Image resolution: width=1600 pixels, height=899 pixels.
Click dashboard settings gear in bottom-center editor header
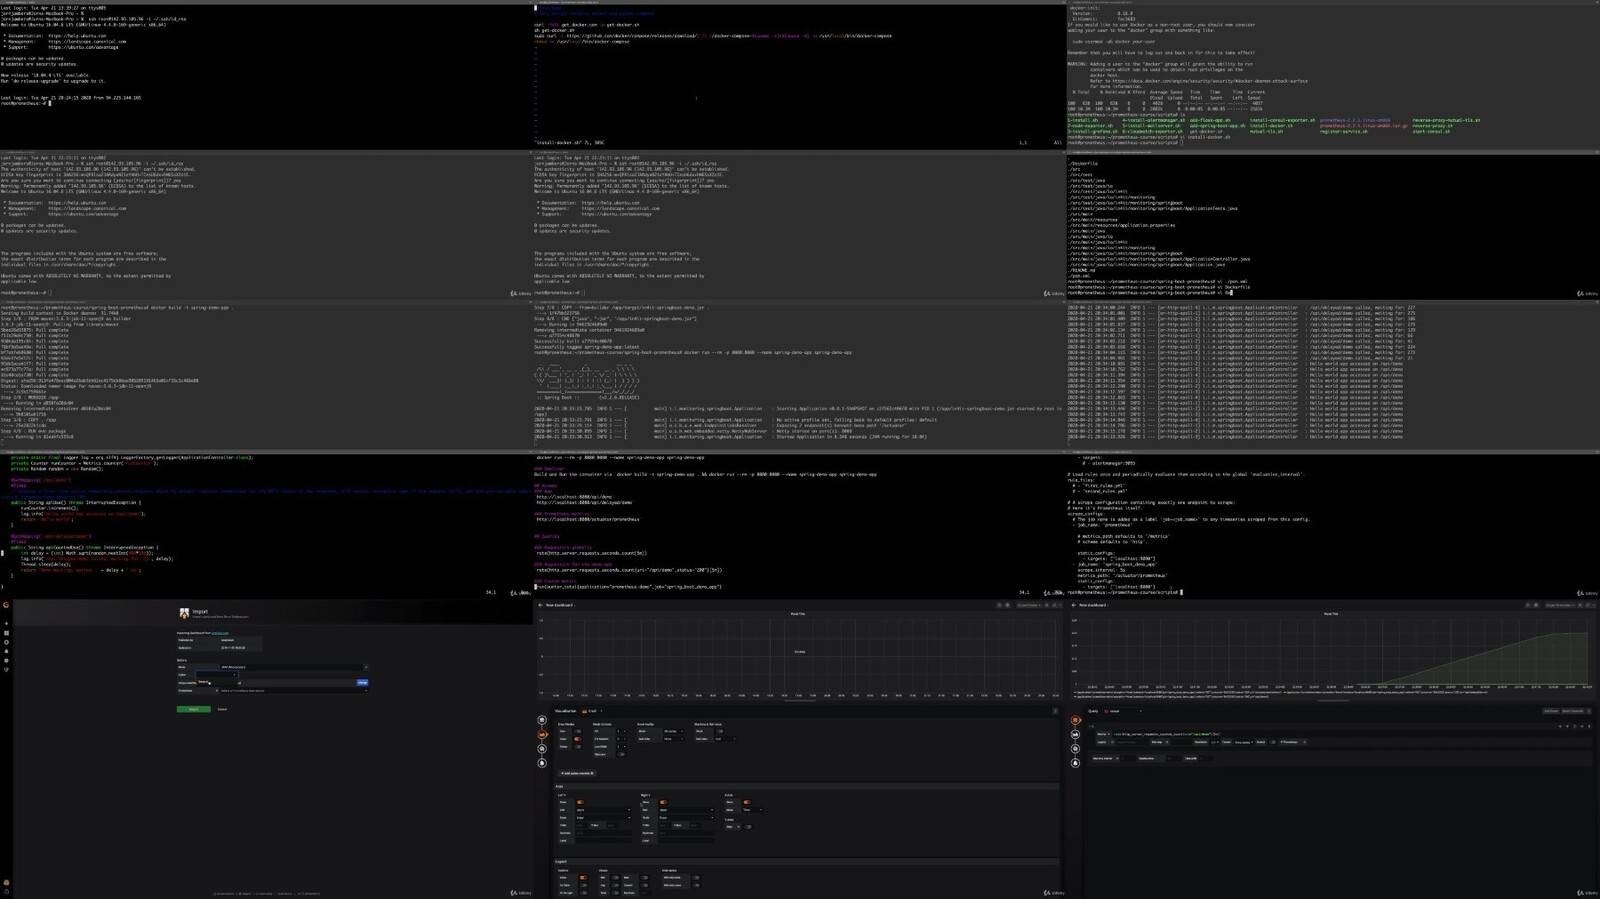tap(1008, 605)
